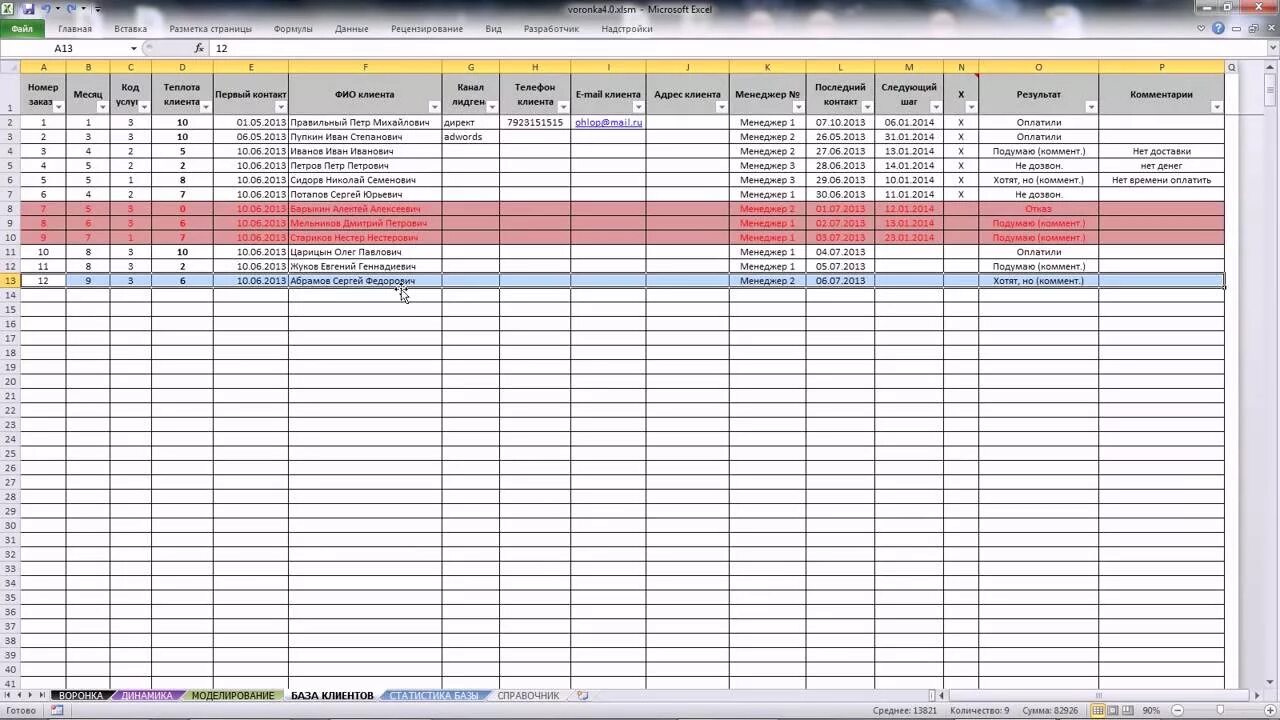Image resolution: width=1280 pixels, height=720 pixels.
Task: Click the Select All corner of the grid
Action: point(10,67)
